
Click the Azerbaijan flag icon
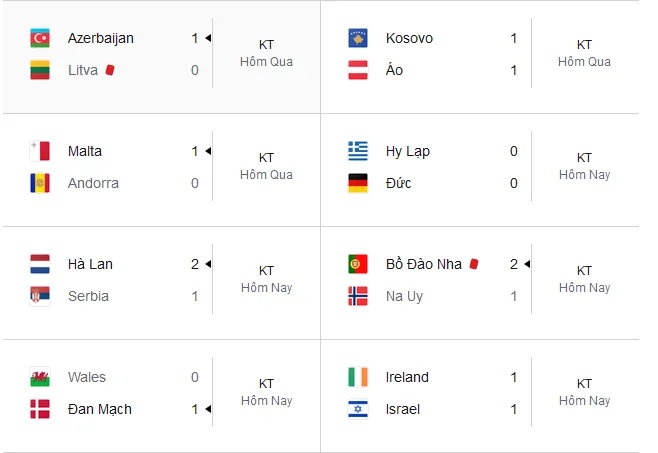[40, 38]
